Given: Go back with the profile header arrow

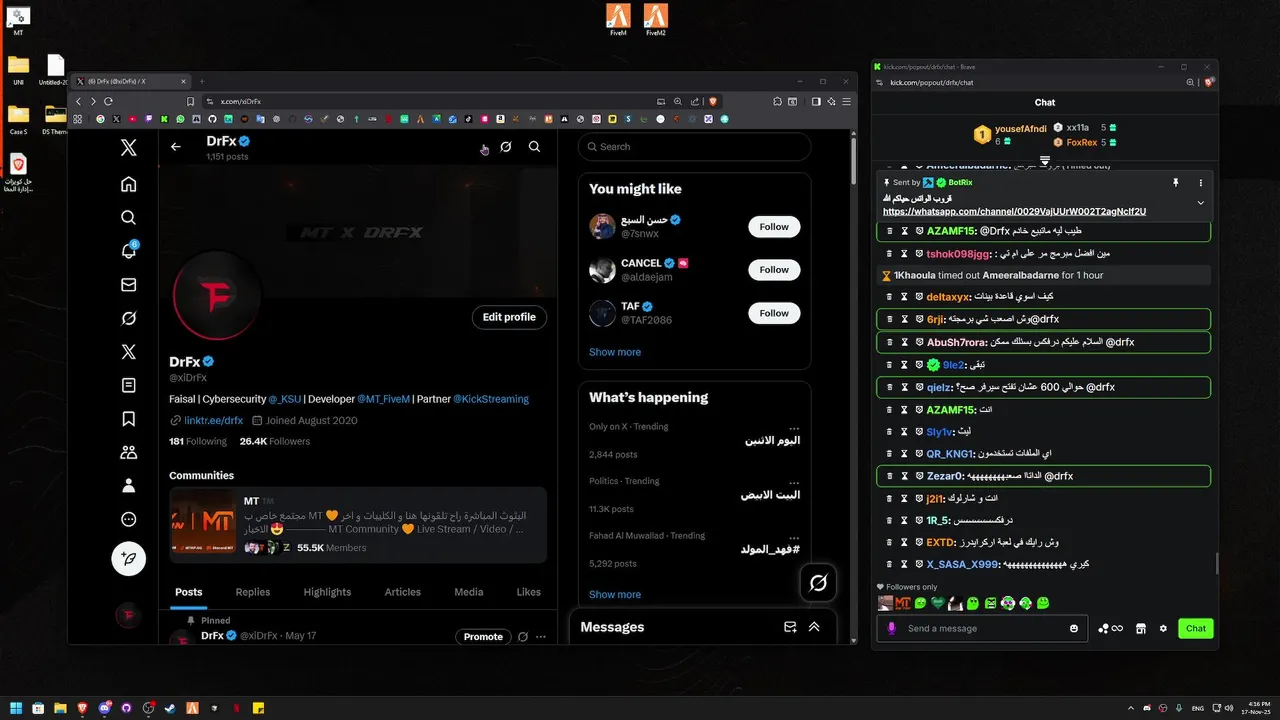Looking at the screenshot, I should pos(176,147).
